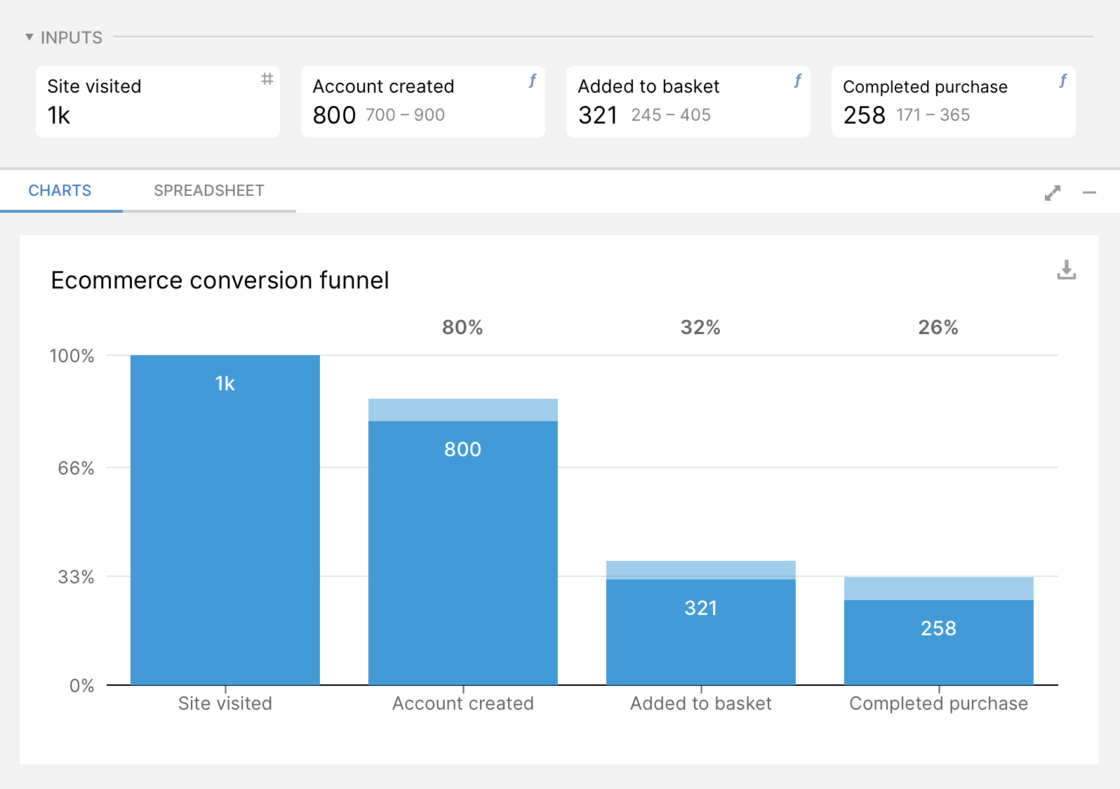This screenshot has width=1120, height=789.
Task: Edit the Site visited 1k value
Action: click(x=59, y=116)
